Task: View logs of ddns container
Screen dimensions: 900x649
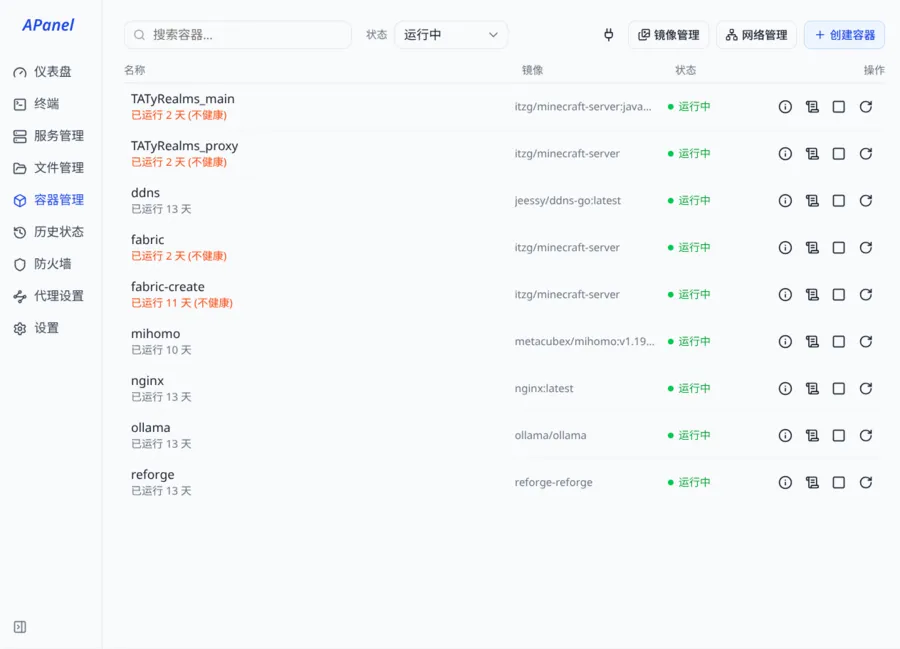Action: (x=812, y=201)
